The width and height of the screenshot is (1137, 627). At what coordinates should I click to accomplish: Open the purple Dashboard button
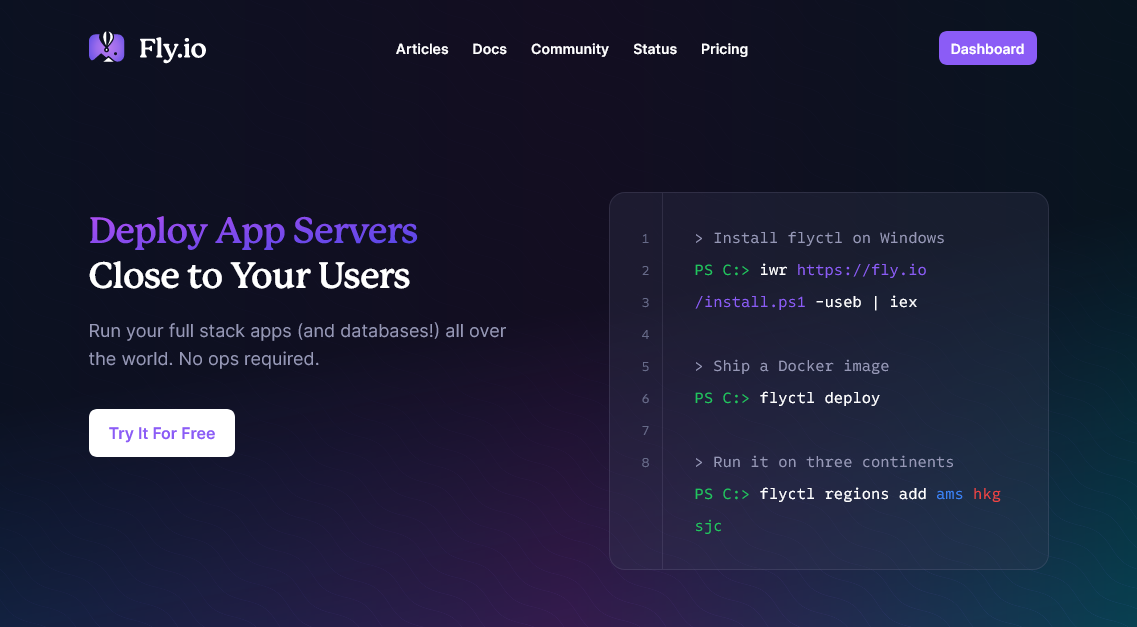[x=987, y=48]
